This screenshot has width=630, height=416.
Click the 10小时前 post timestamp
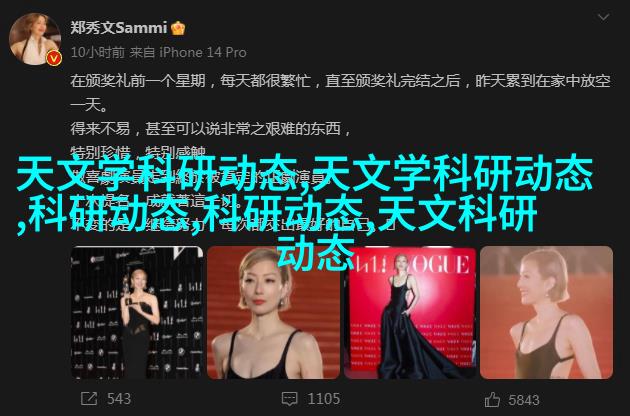pyautogui.click(x=98, y=52)
